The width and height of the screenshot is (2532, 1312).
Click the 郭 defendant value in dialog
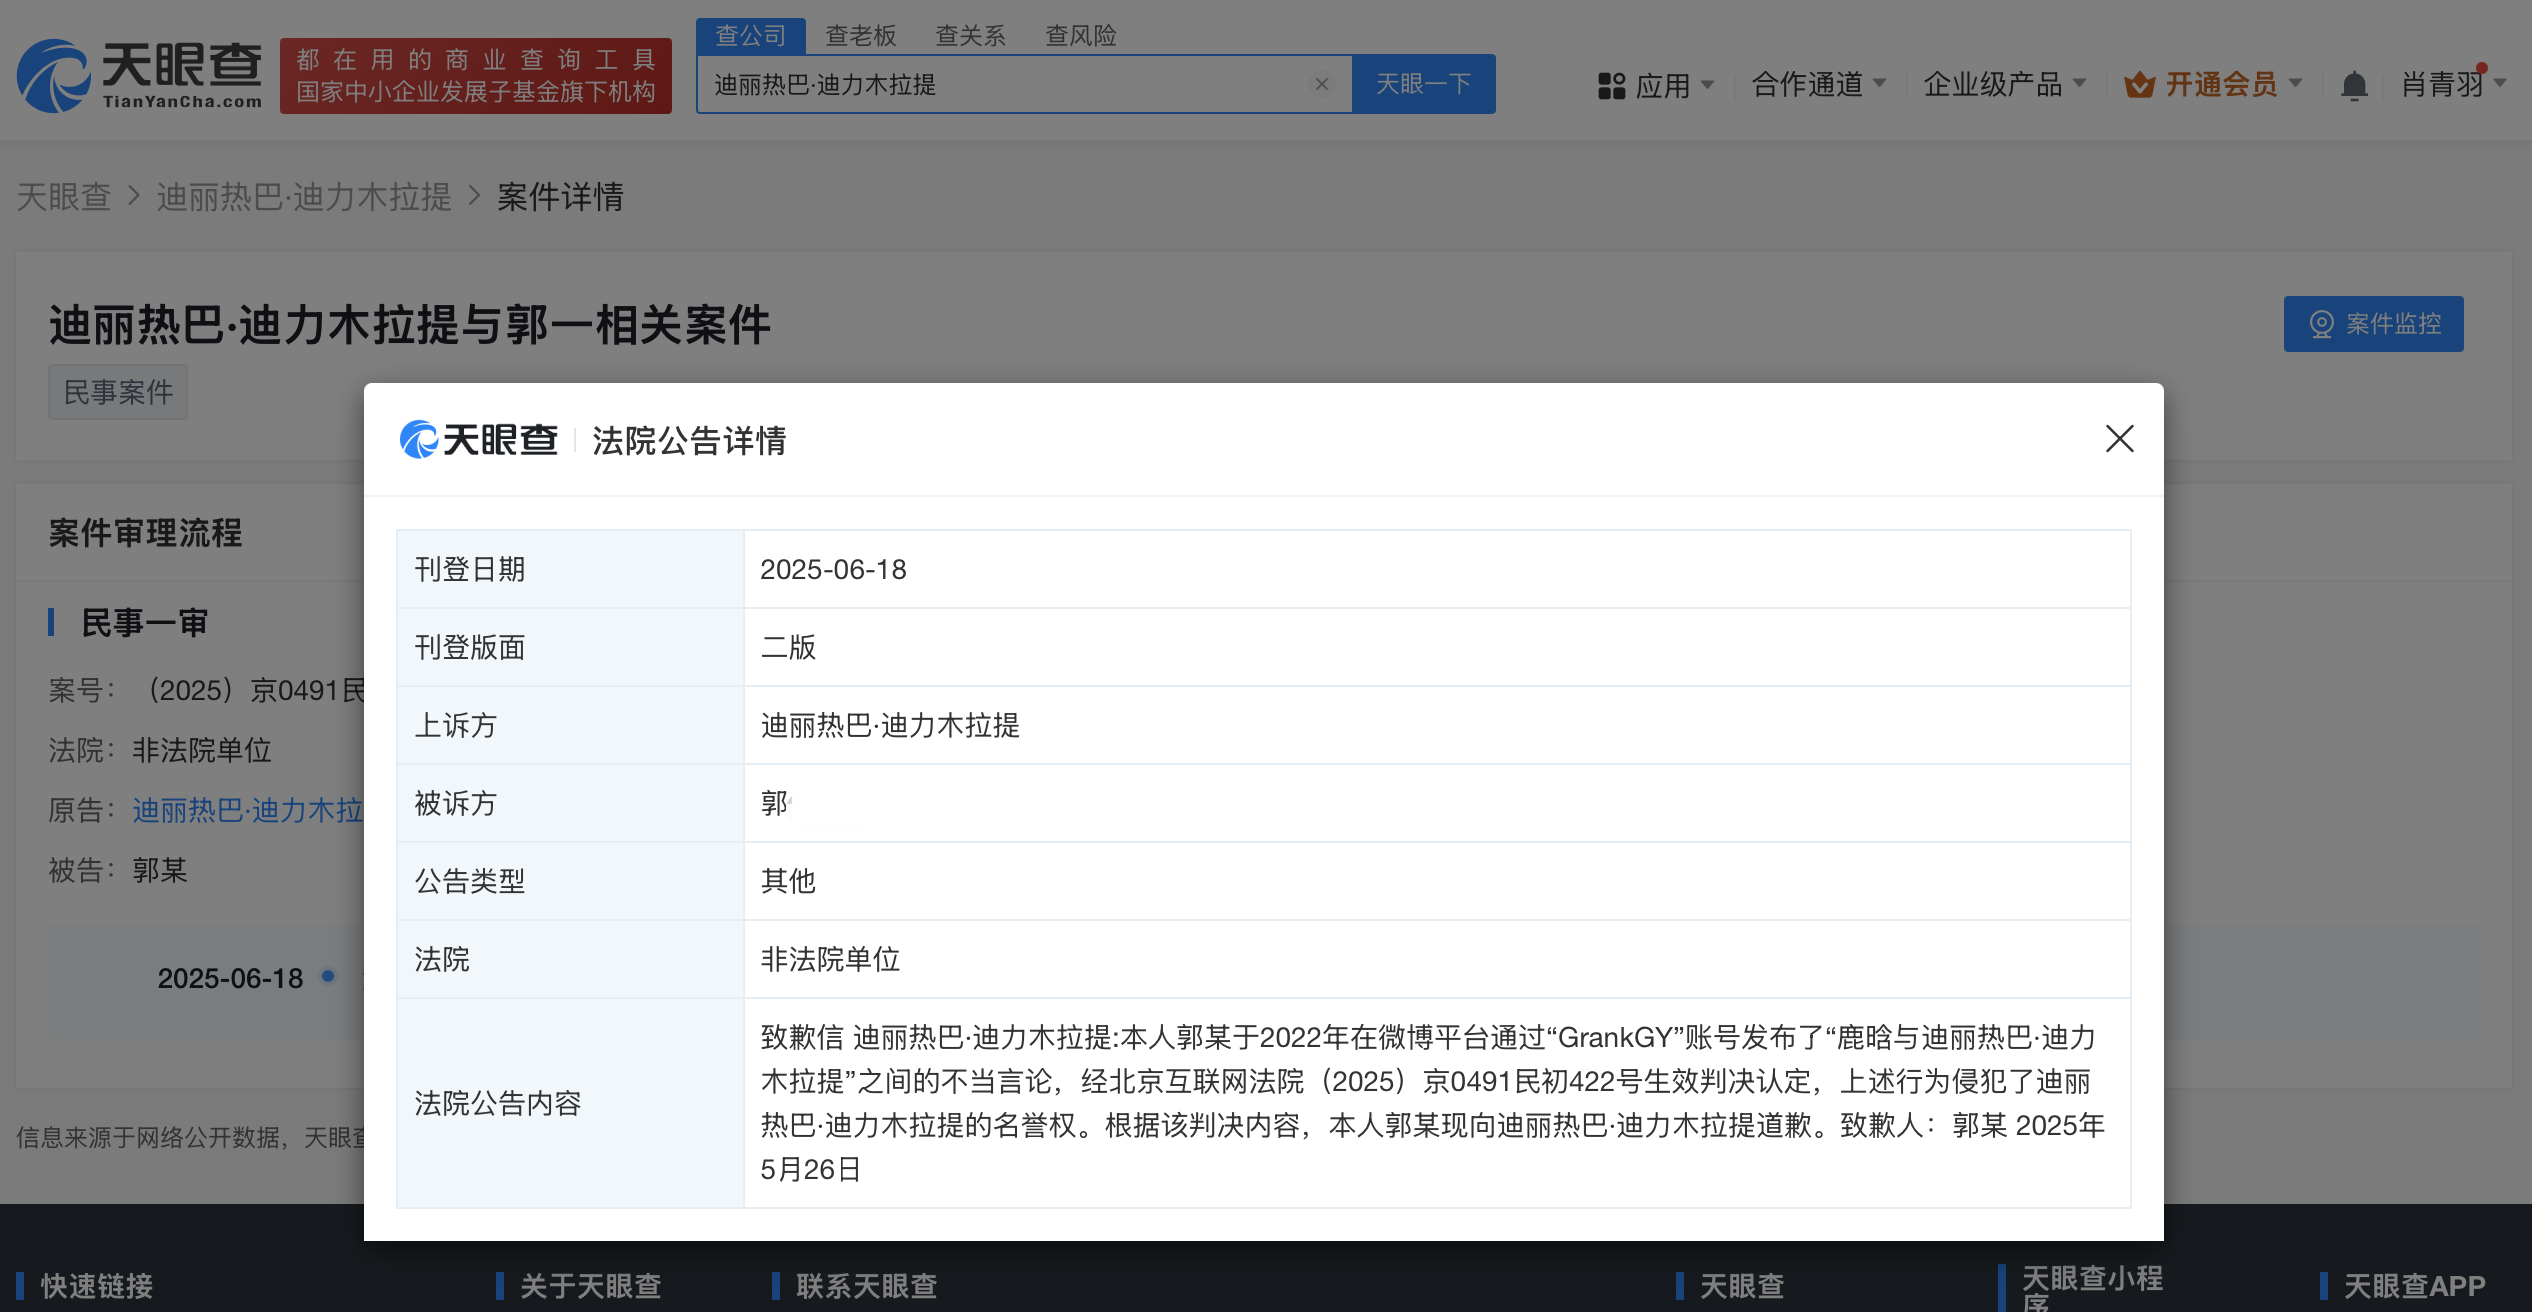point(775,803)
